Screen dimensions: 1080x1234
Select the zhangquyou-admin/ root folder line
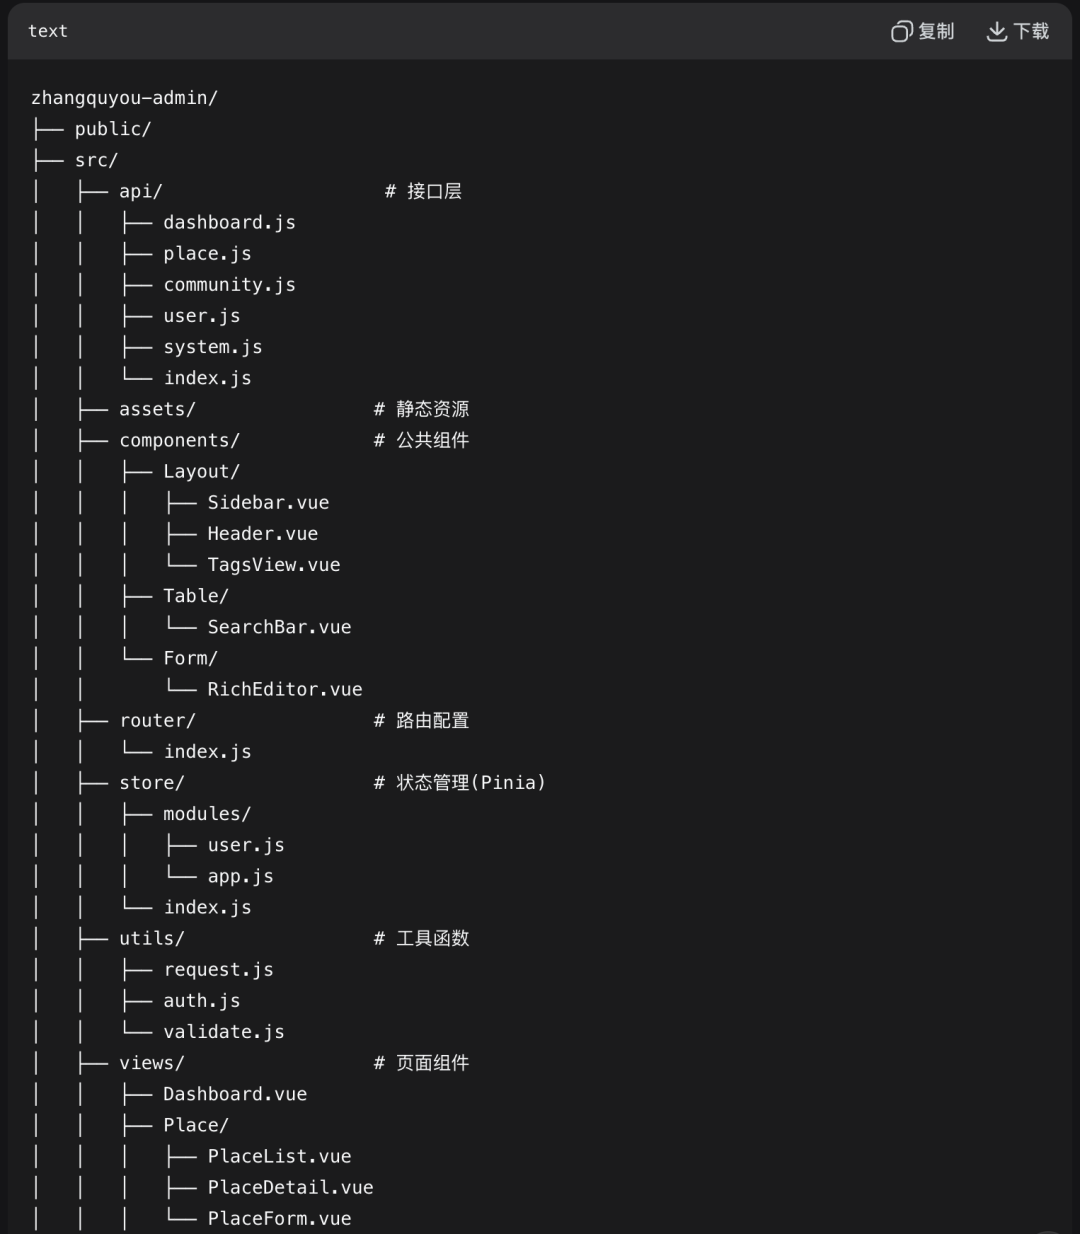pos(124,98)
